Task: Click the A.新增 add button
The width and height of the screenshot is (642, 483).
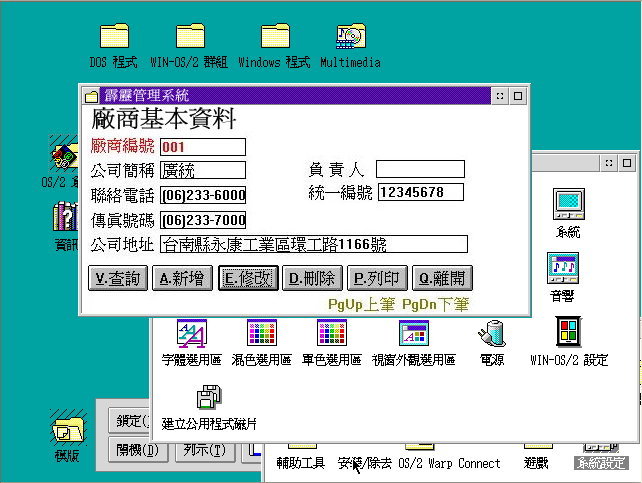Action: 182,278
